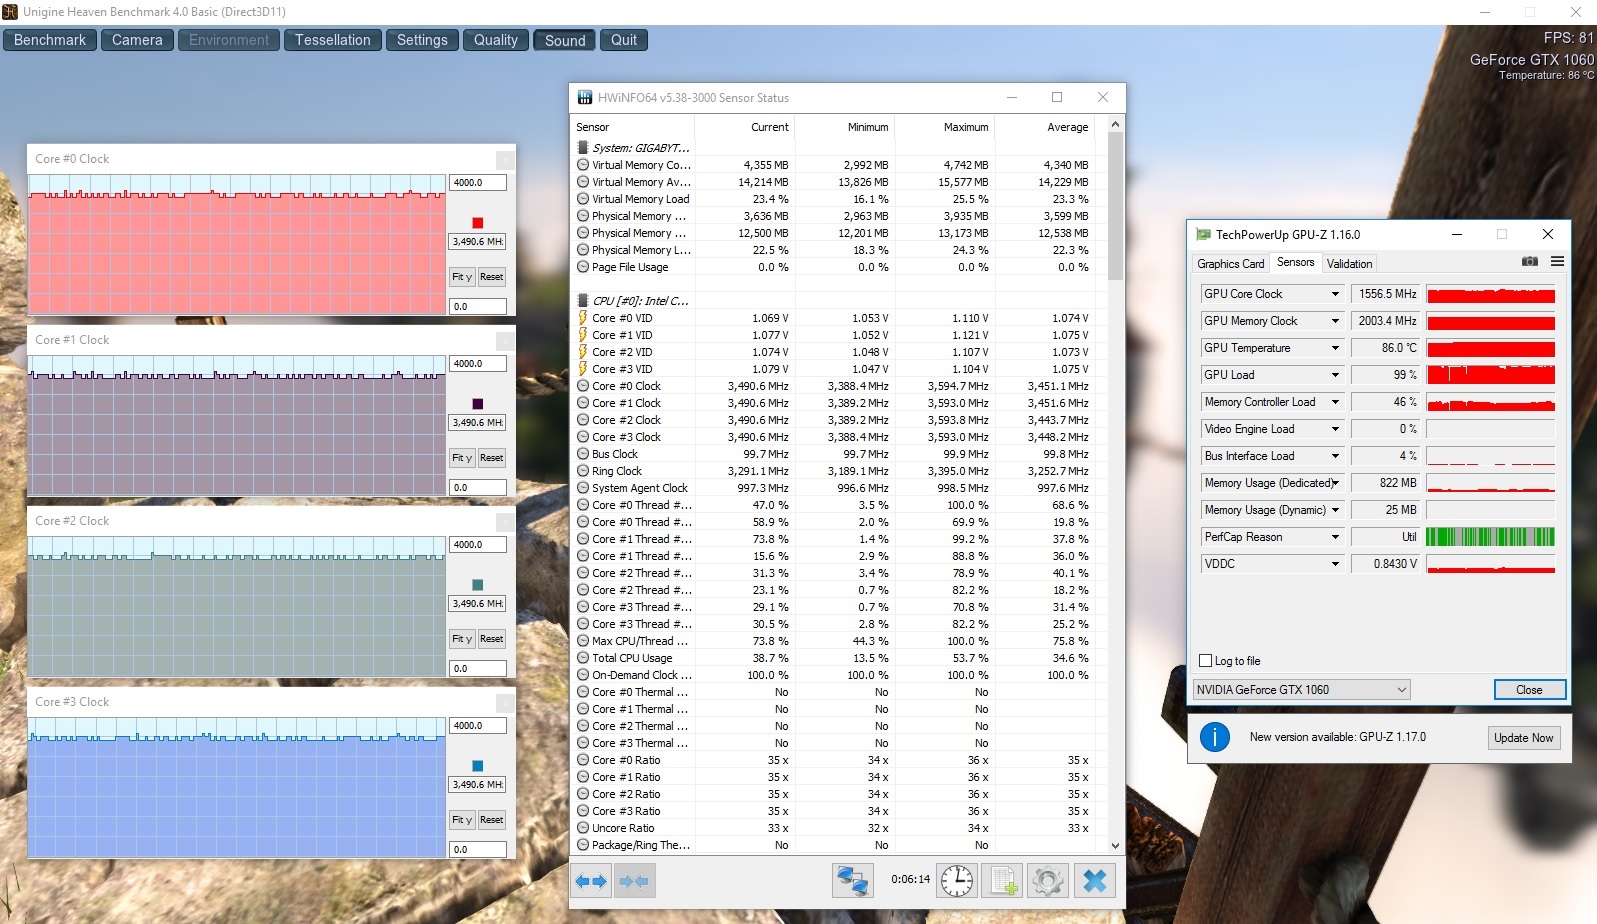Open the Memory Usage (Dynamic) dropdown
The image size is (1597, 924).
[1335, 510]
